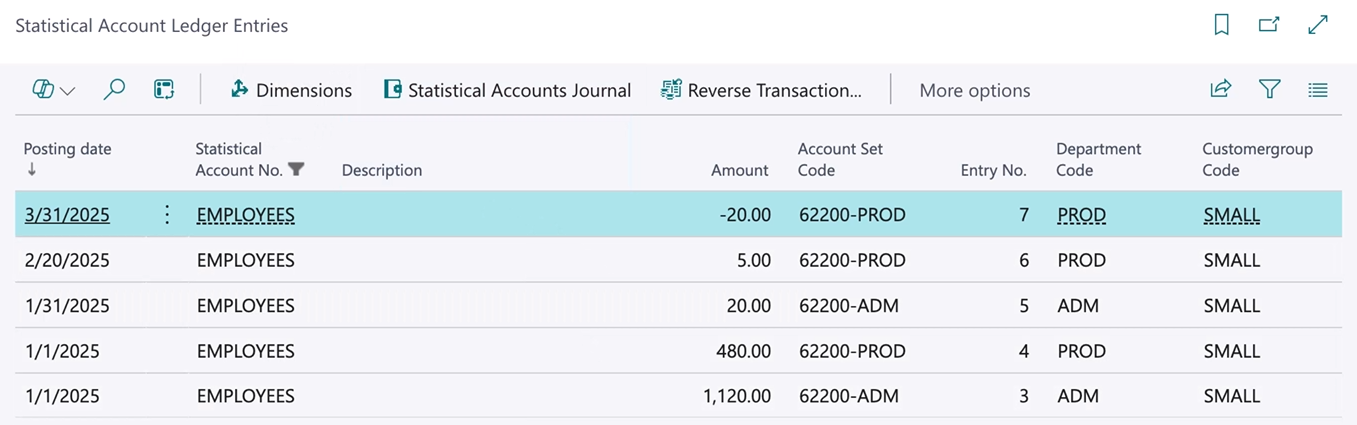Click the Department Code column header
The height and width of the screenshot is (425, 1357).
tap(1098, 159)
